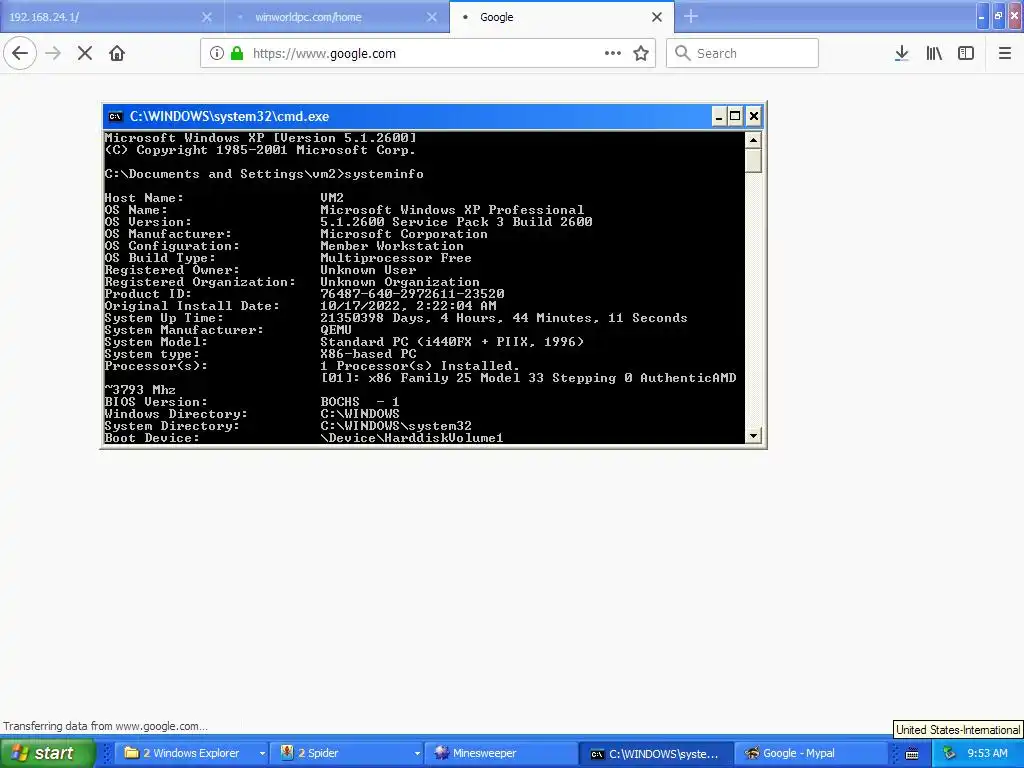This screenshot has height=768, width=1024.
Task: Switch to the 192.168.24.1 tab
Action: tap(112, 17)
